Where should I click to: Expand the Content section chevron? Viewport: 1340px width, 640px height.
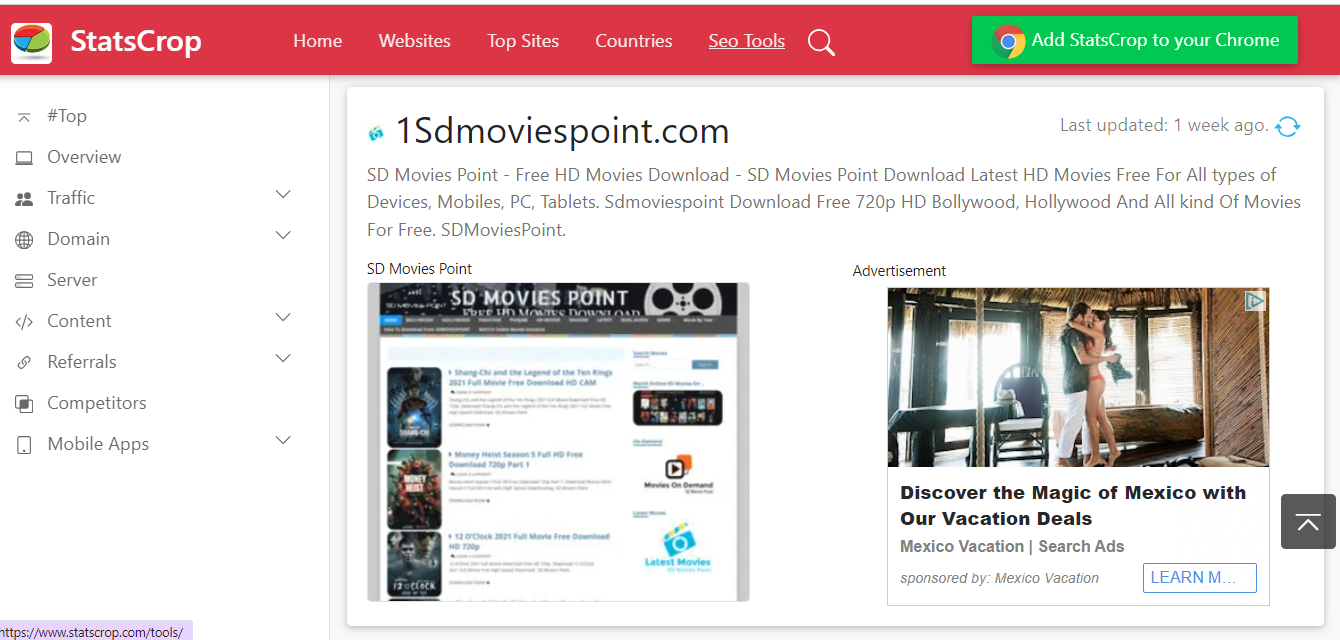pyautogui.click(x=283, y=318)
